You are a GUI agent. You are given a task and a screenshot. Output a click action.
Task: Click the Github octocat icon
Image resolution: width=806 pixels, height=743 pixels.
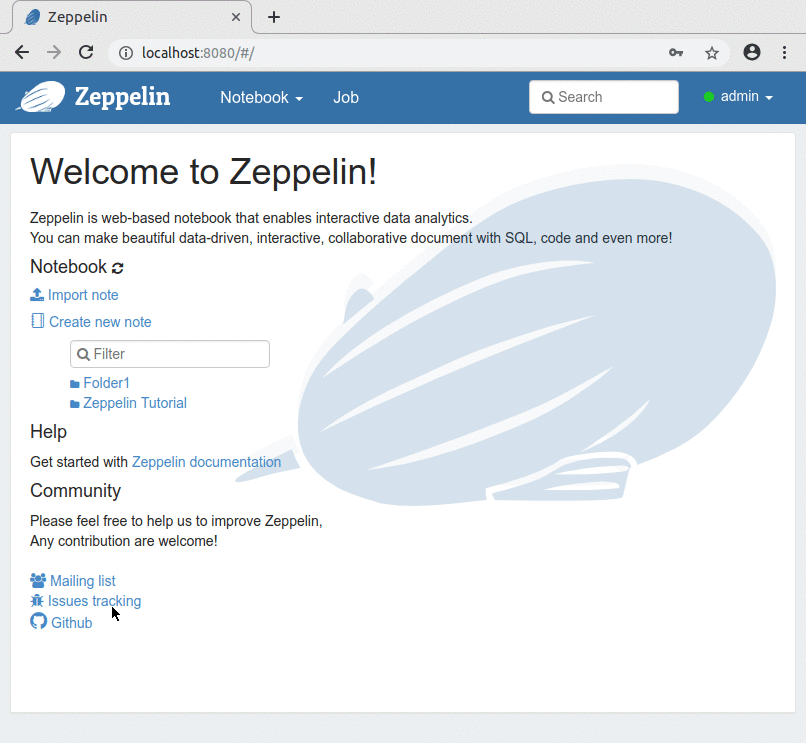39,621
